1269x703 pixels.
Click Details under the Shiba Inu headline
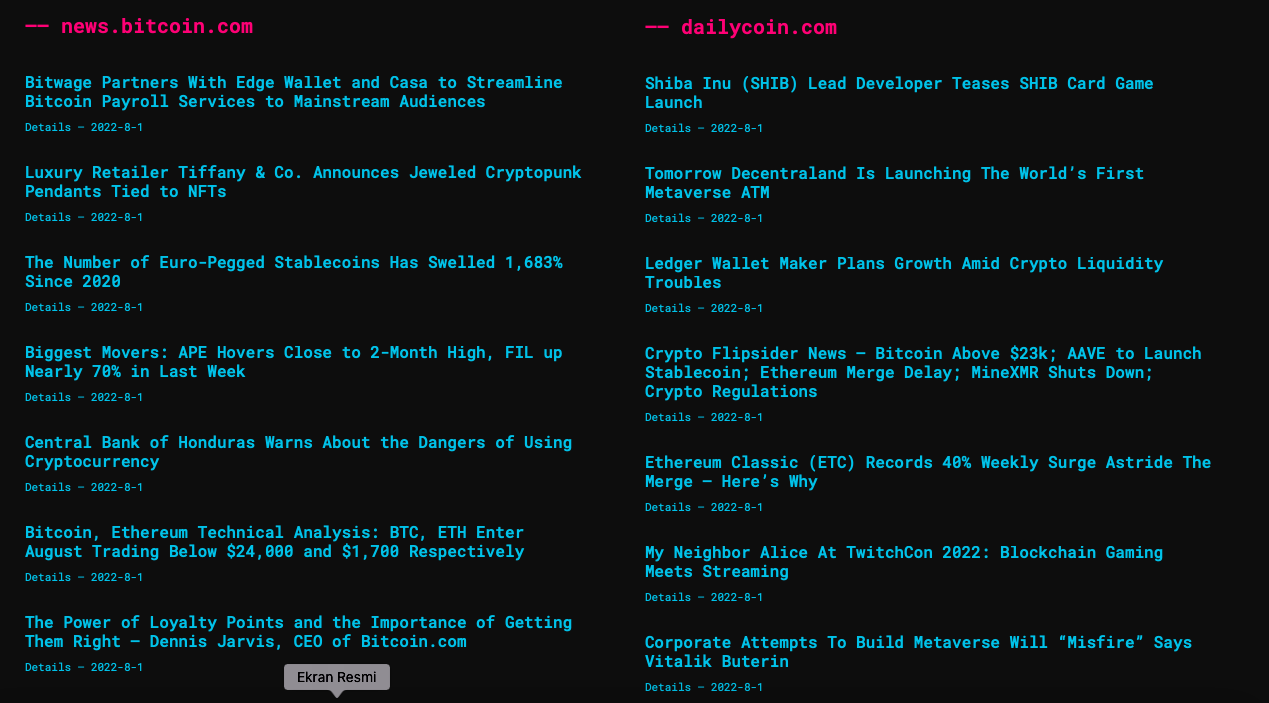668,129
